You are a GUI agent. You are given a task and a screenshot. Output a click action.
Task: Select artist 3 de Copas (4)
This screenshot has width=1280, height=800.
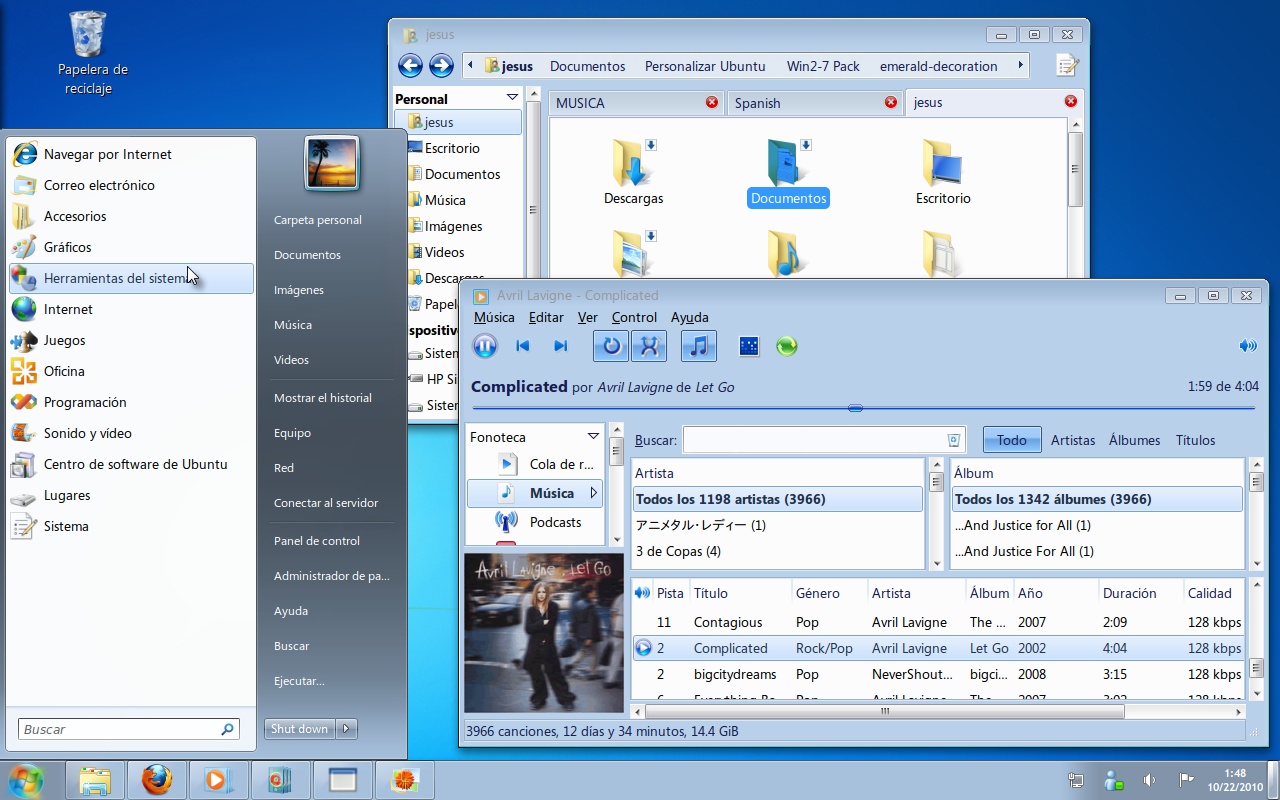(x=778, y=551)
